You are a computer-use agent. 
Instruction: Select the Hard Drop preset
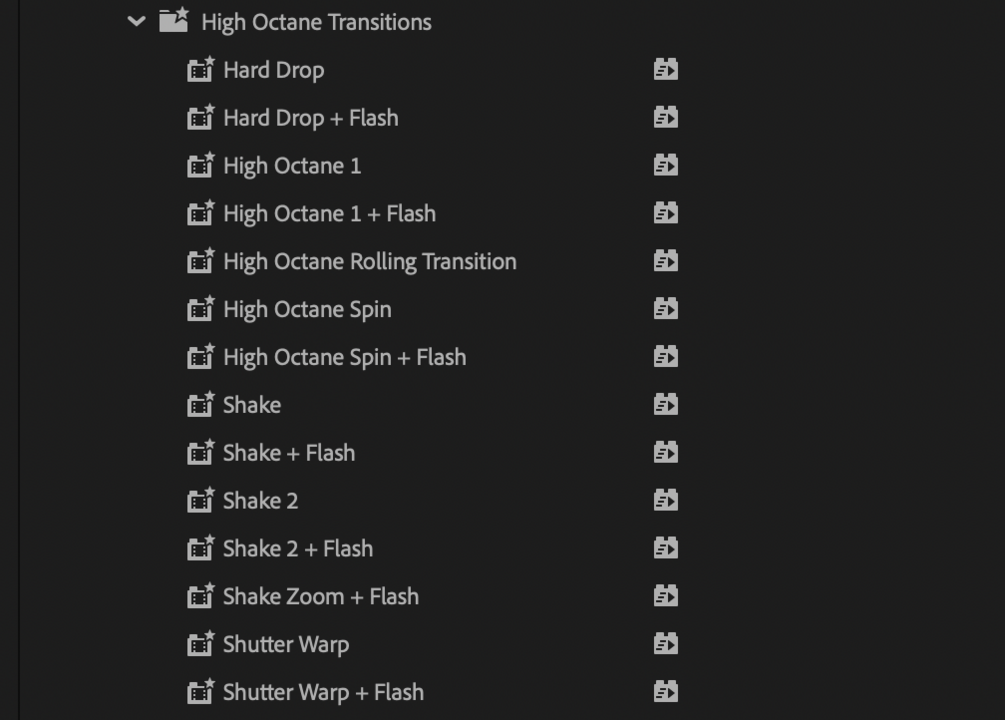point(273,70)
